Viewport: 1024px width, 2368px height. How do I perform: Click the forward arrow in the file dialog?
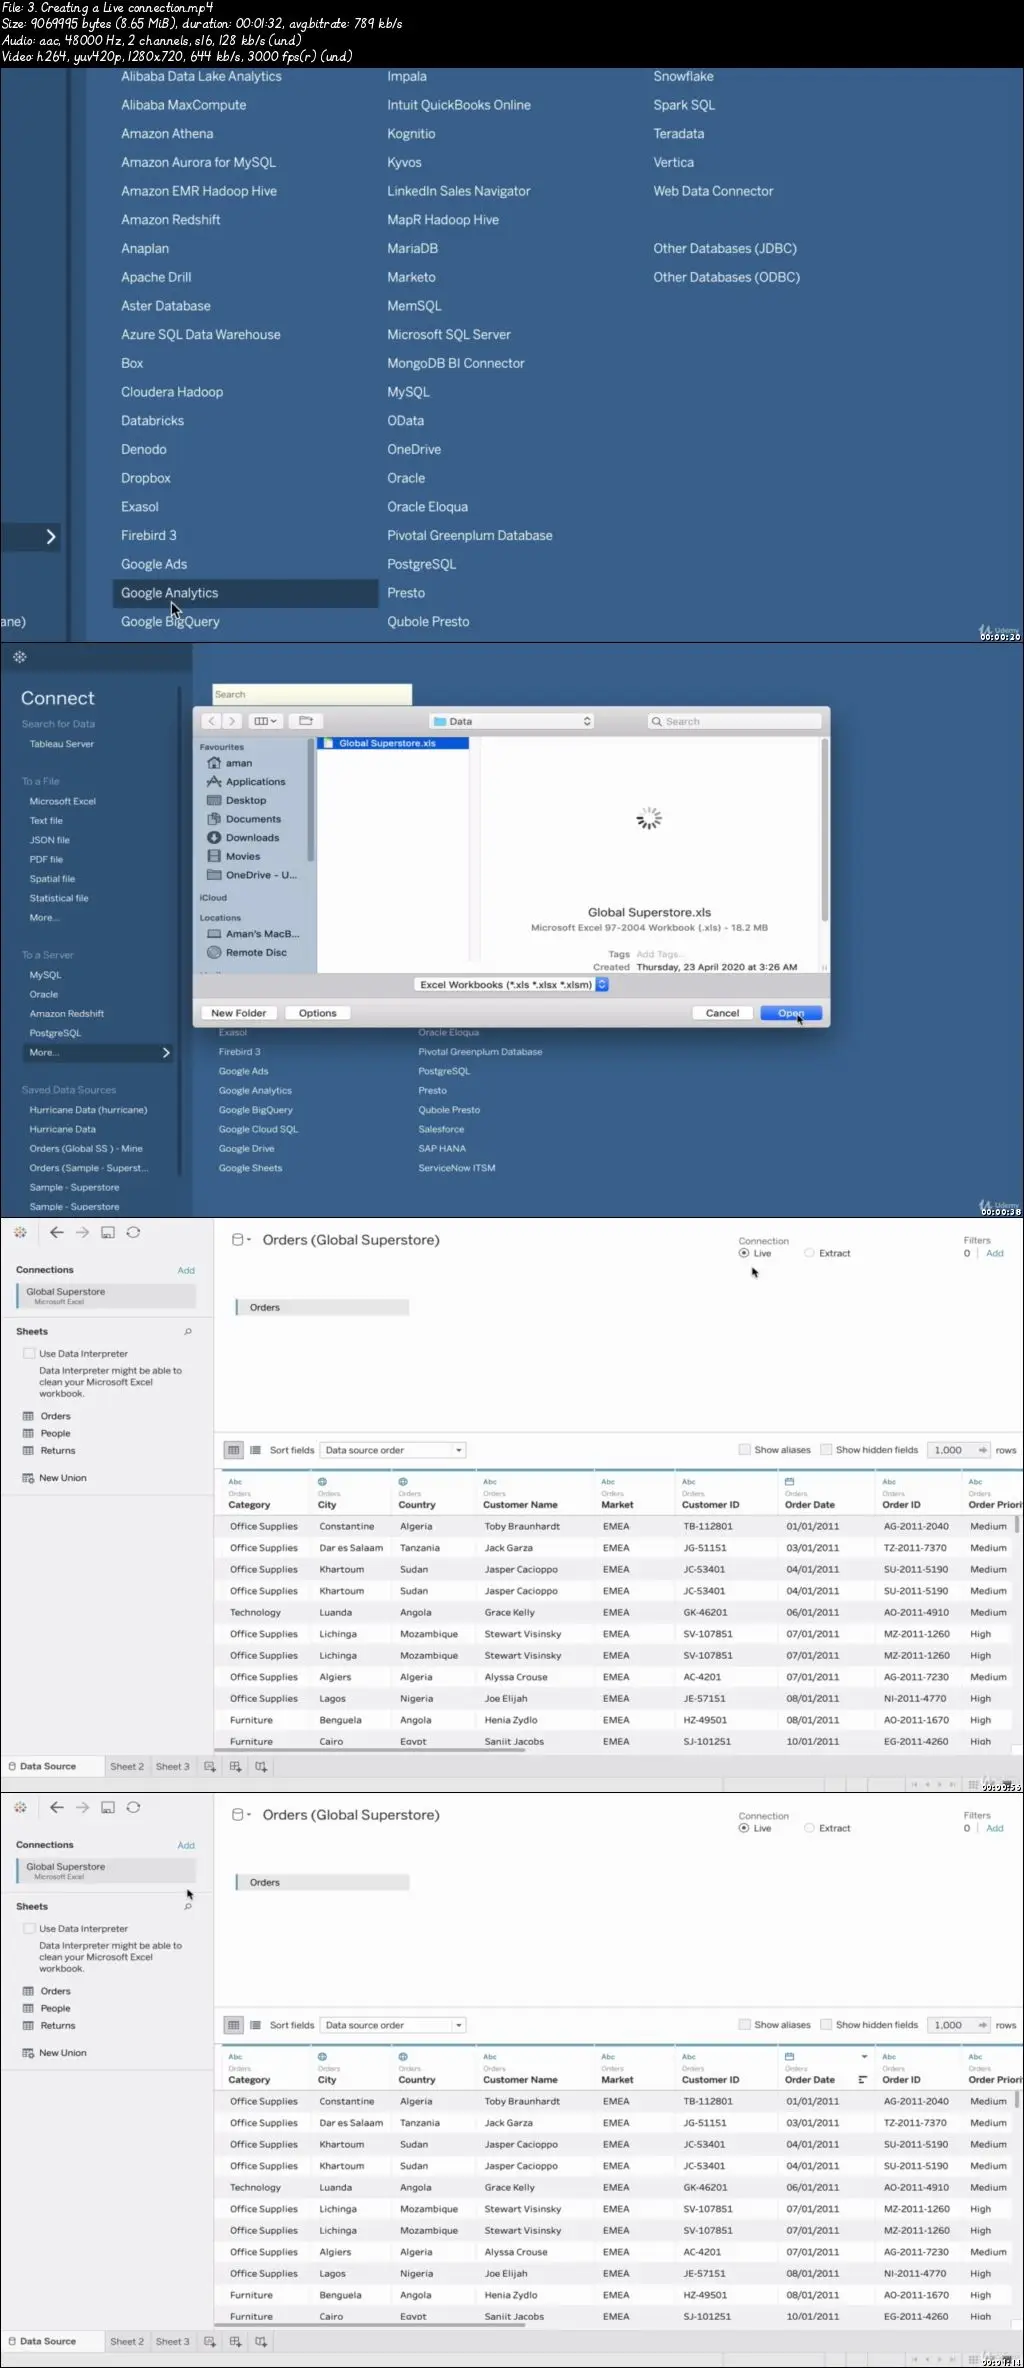click(232, 721)
